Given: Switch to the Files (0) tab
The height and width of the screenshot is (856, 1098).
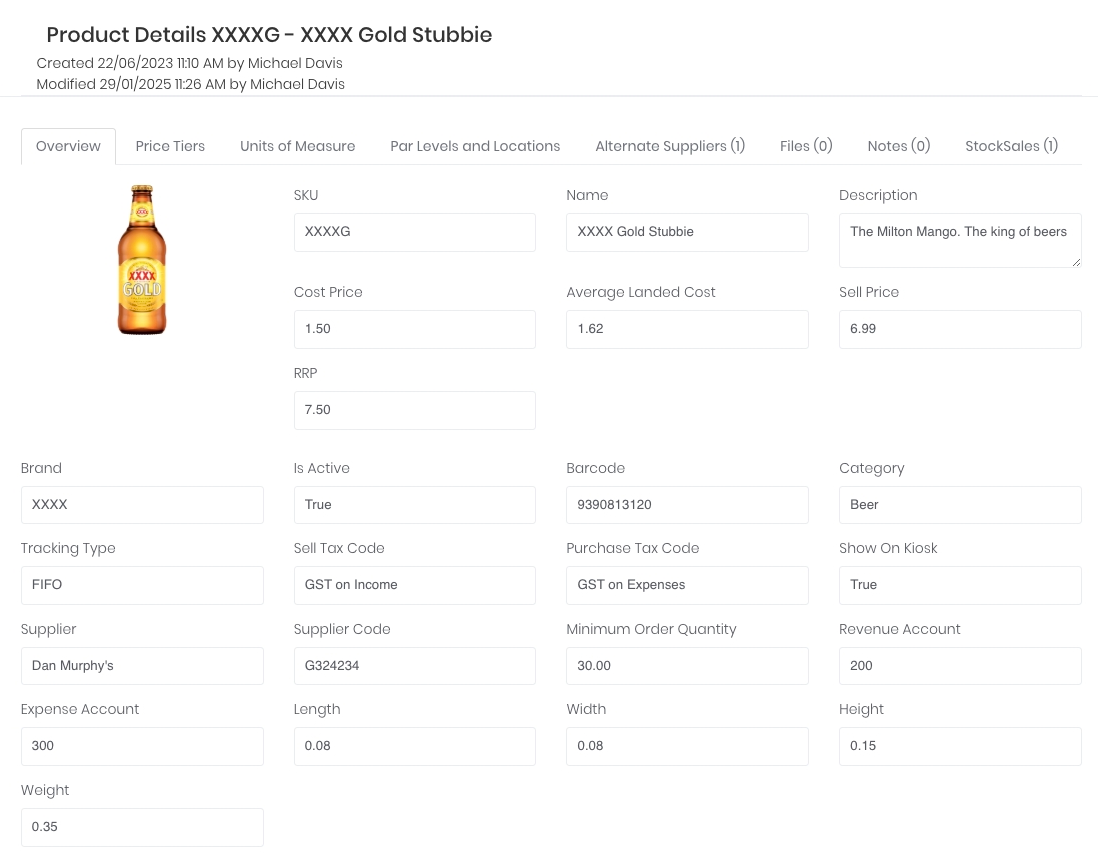Looking at the screenshot, I should [x=806, y=146].
